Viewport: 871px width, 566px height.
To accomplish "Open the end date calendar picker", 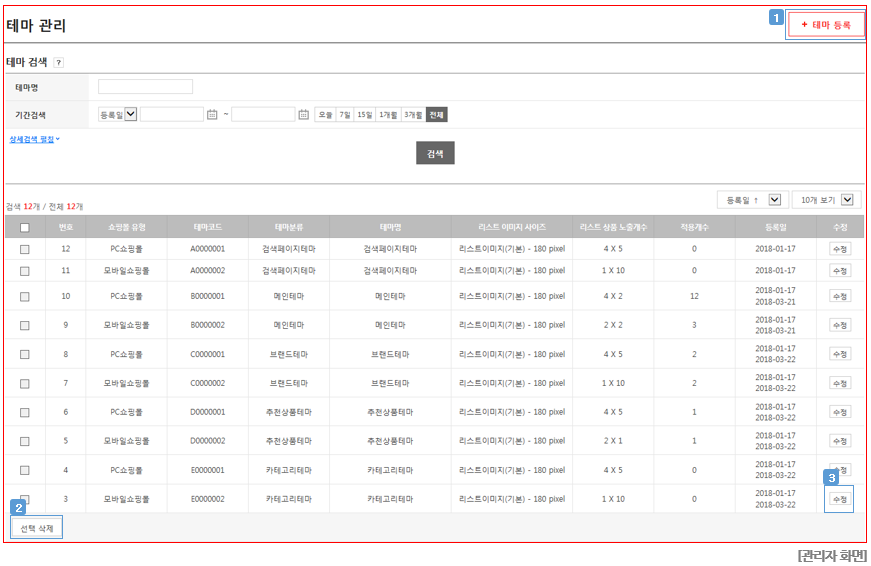I will tap(303, 115).
